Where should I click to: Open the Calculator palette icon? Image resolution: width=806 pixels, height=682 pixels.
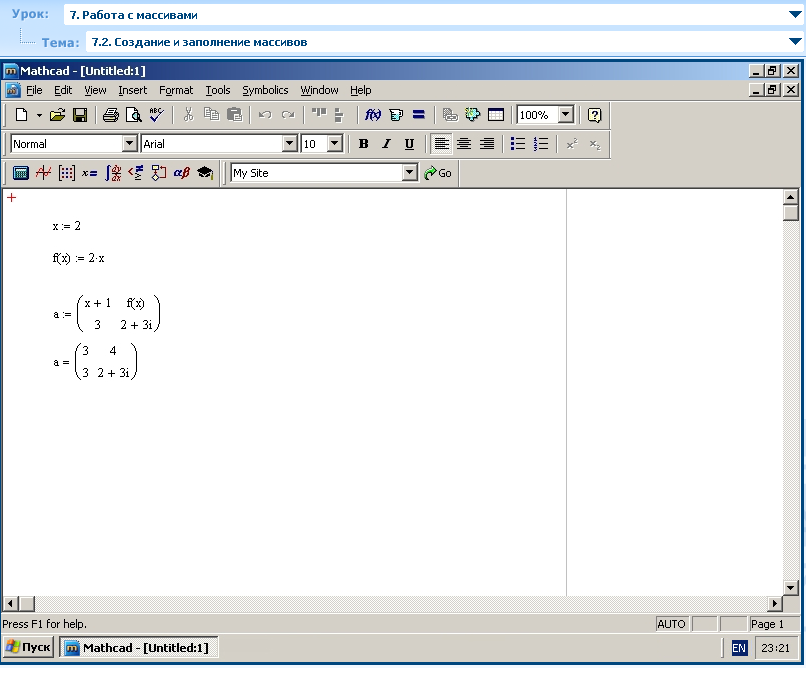point(21,173)
